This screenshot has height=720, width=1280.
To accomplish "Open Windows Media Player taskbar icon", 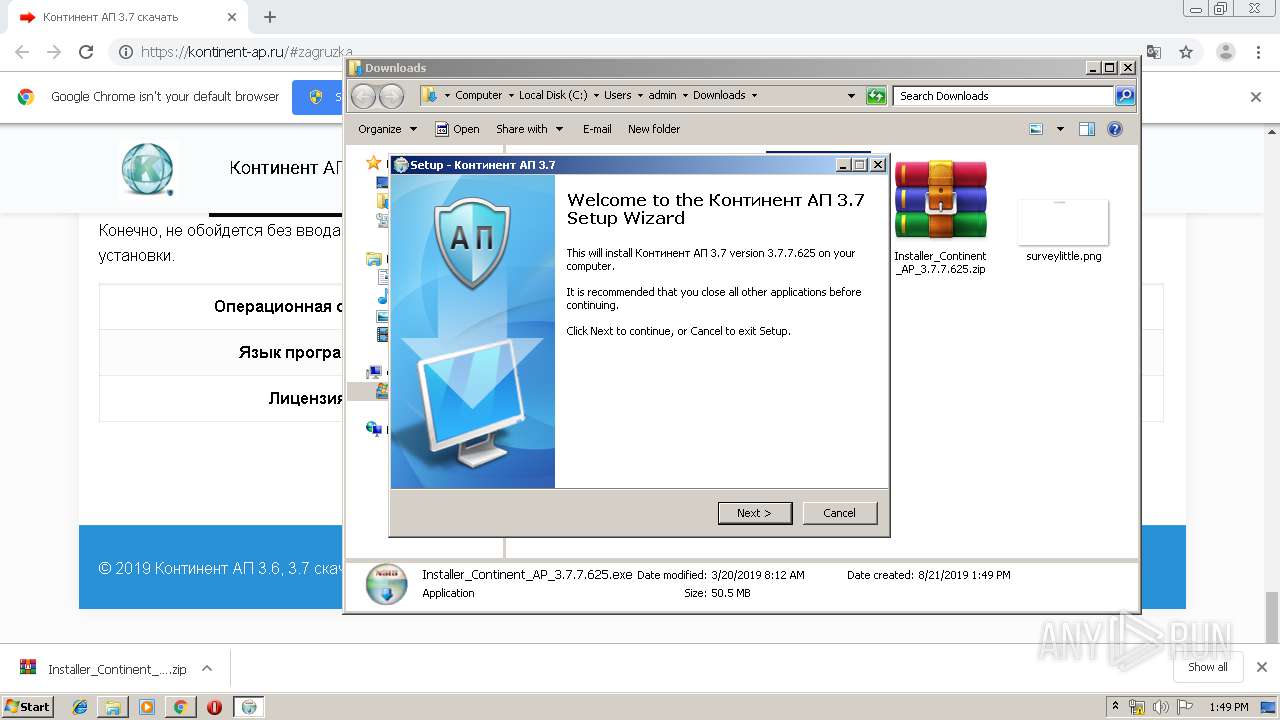I will tap(147, 706).
